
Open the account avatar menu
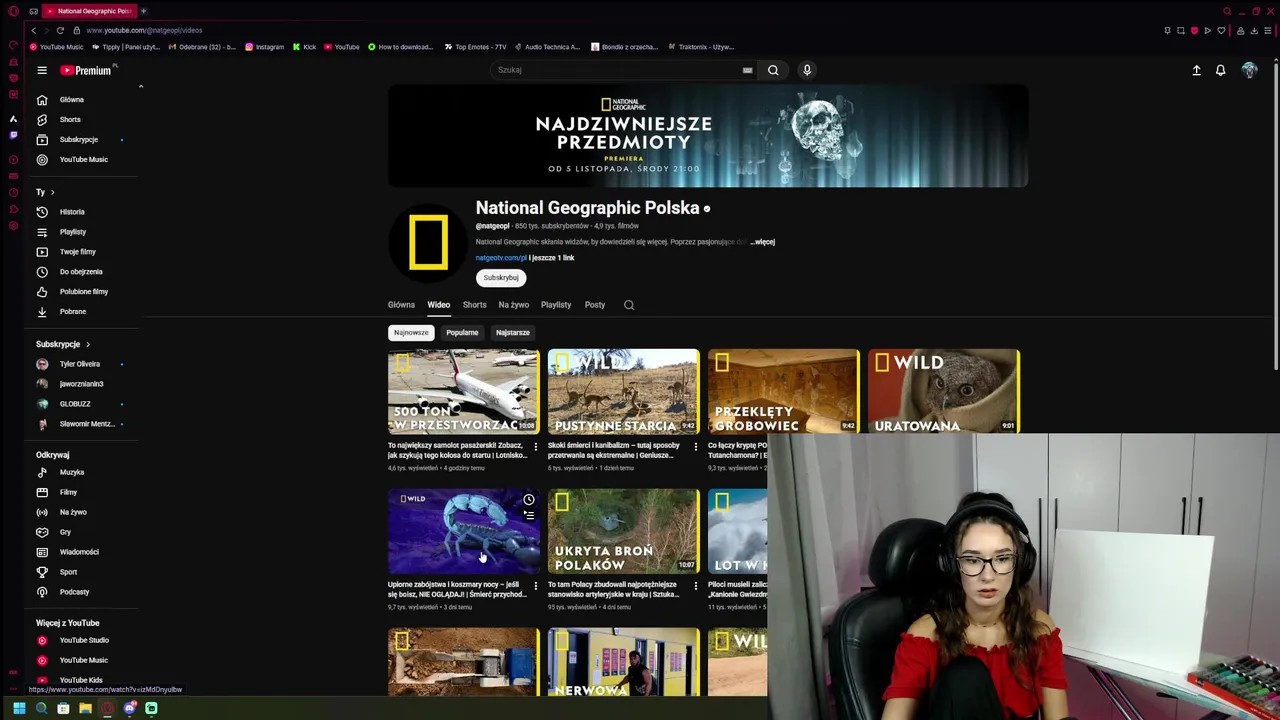pyautogui.click(x=1249, y=70)
